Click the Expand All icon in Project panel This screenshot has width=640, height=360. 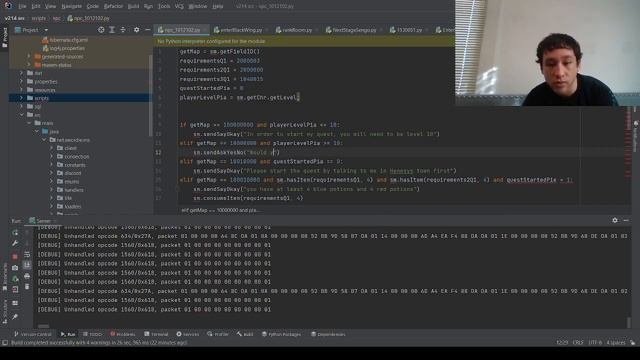coord(112,30)
